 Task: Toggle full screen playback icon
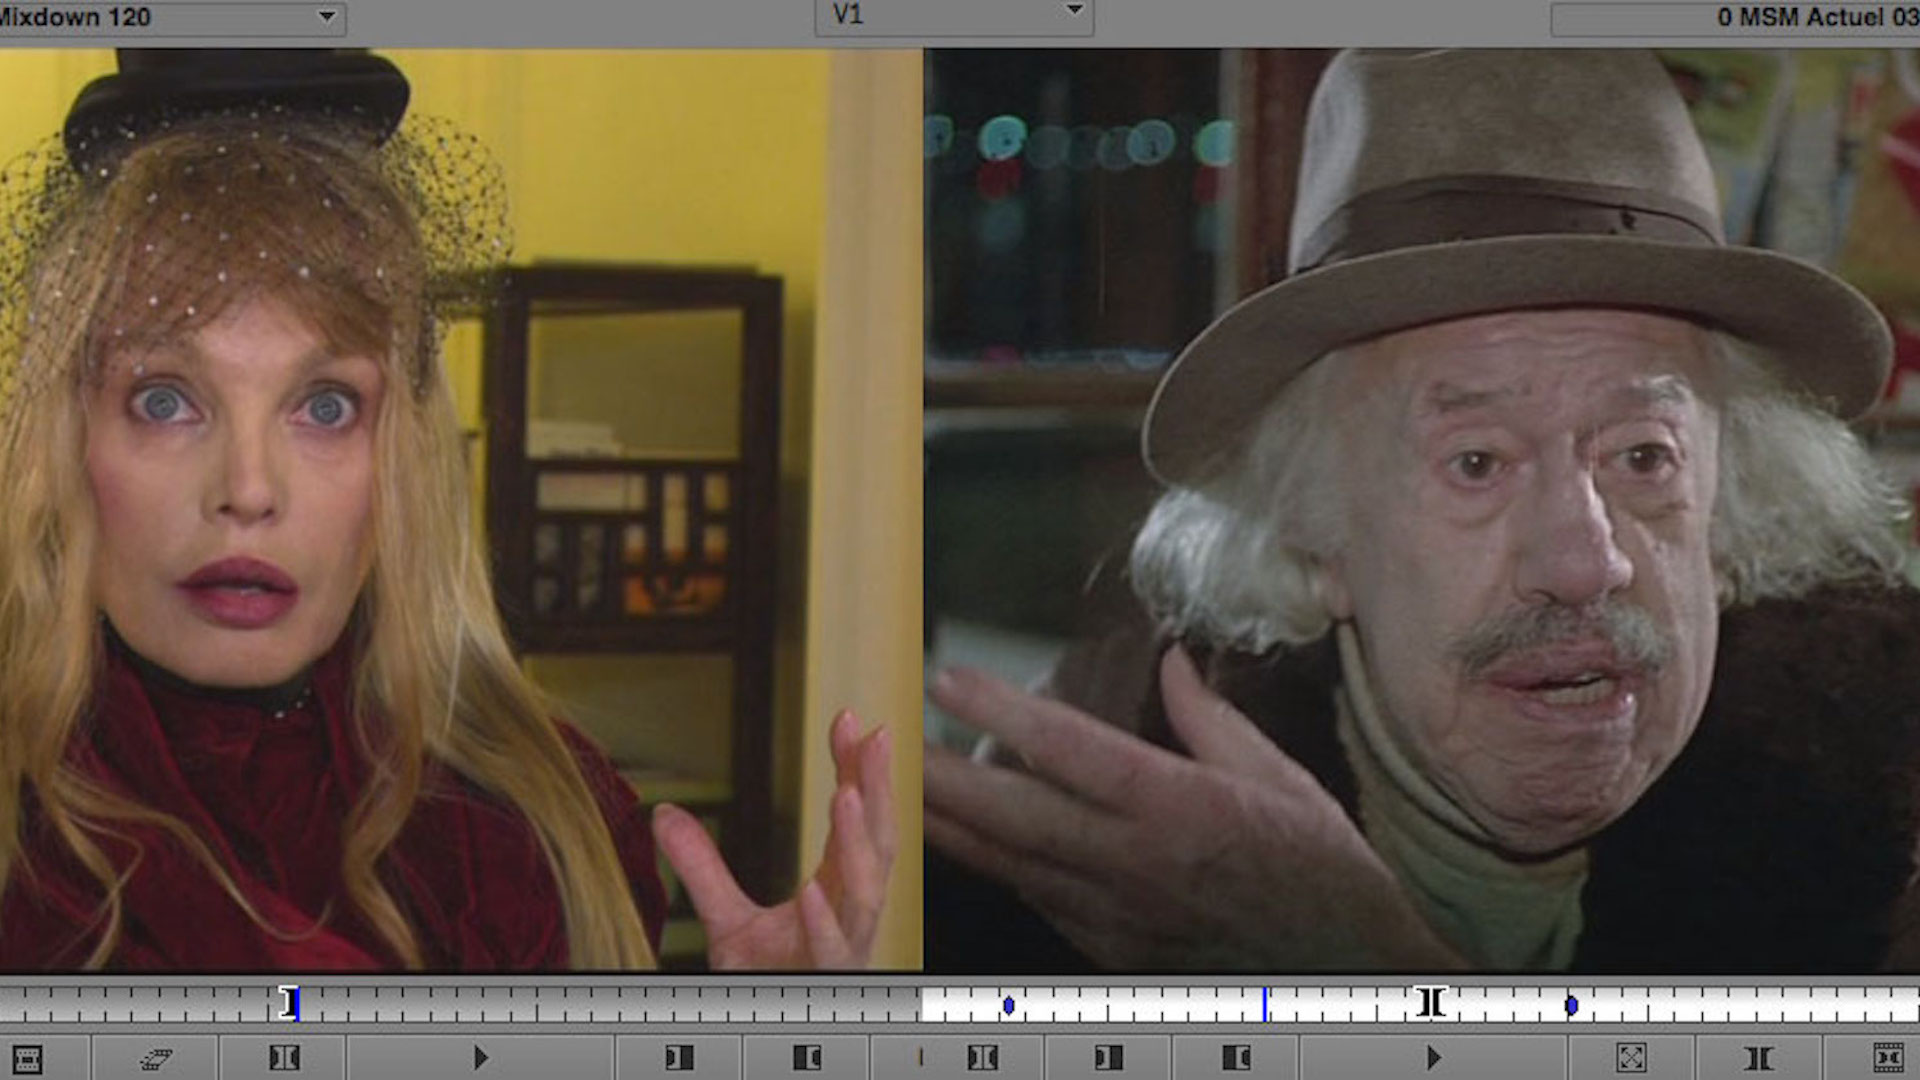(x=1631, y=1057)
